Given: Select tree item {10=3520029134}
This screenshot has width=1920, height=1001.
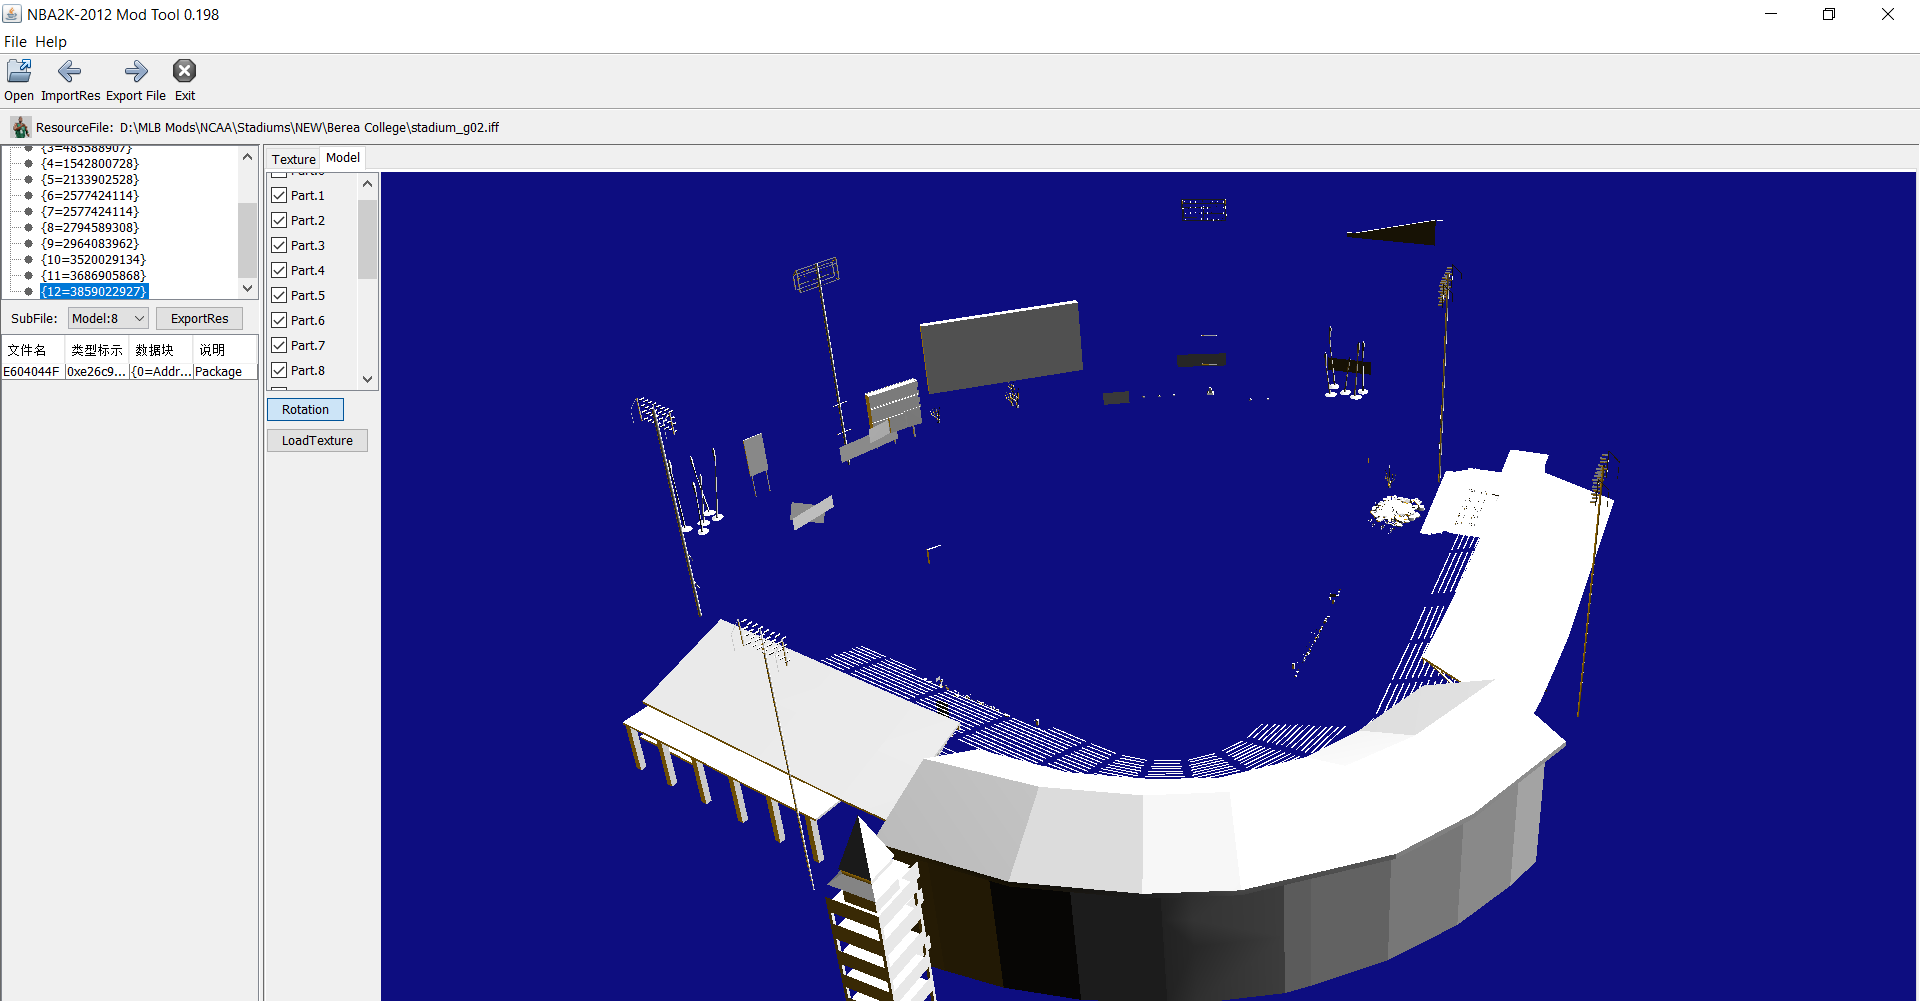Looking at the screenshot, I should click(94, 259).
